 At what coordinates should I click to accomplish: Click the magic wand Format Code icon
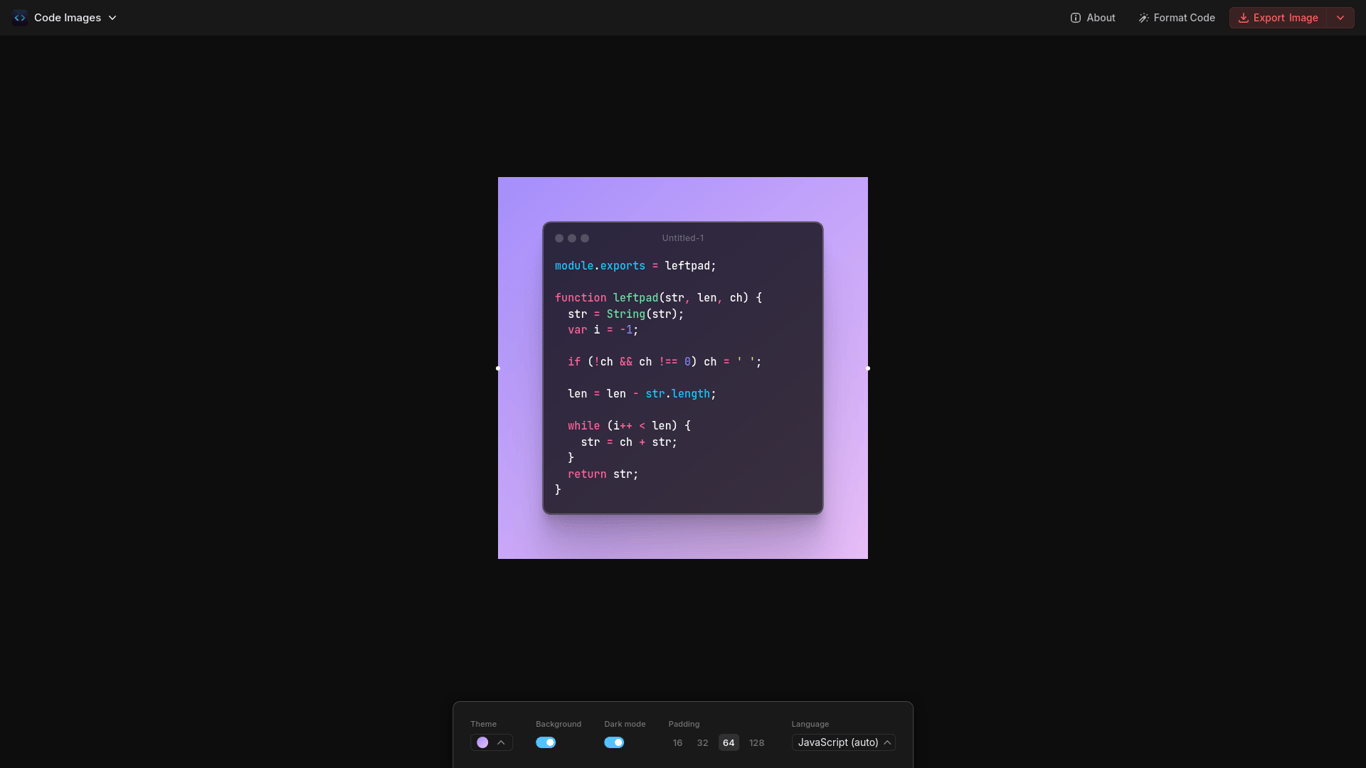(x=1143, y=18)
